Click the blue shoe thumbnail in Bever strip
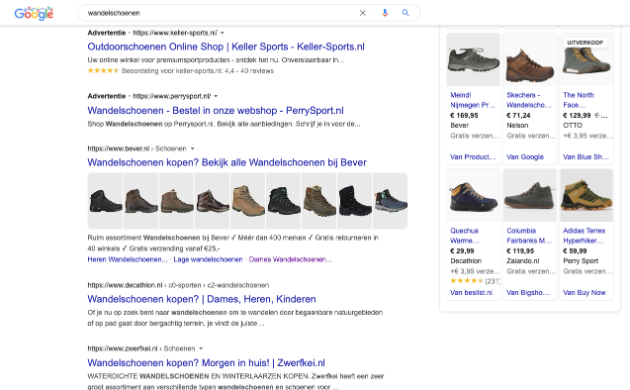The image size is (630, 390). (390, 201)
